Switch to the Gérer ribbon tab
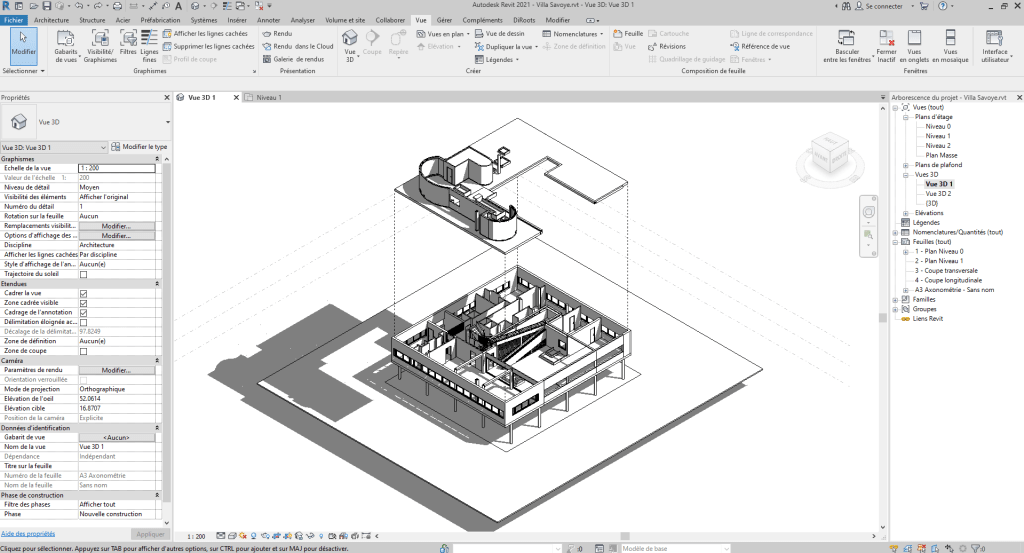The image size is (1024, 553). tap(444, 20)
